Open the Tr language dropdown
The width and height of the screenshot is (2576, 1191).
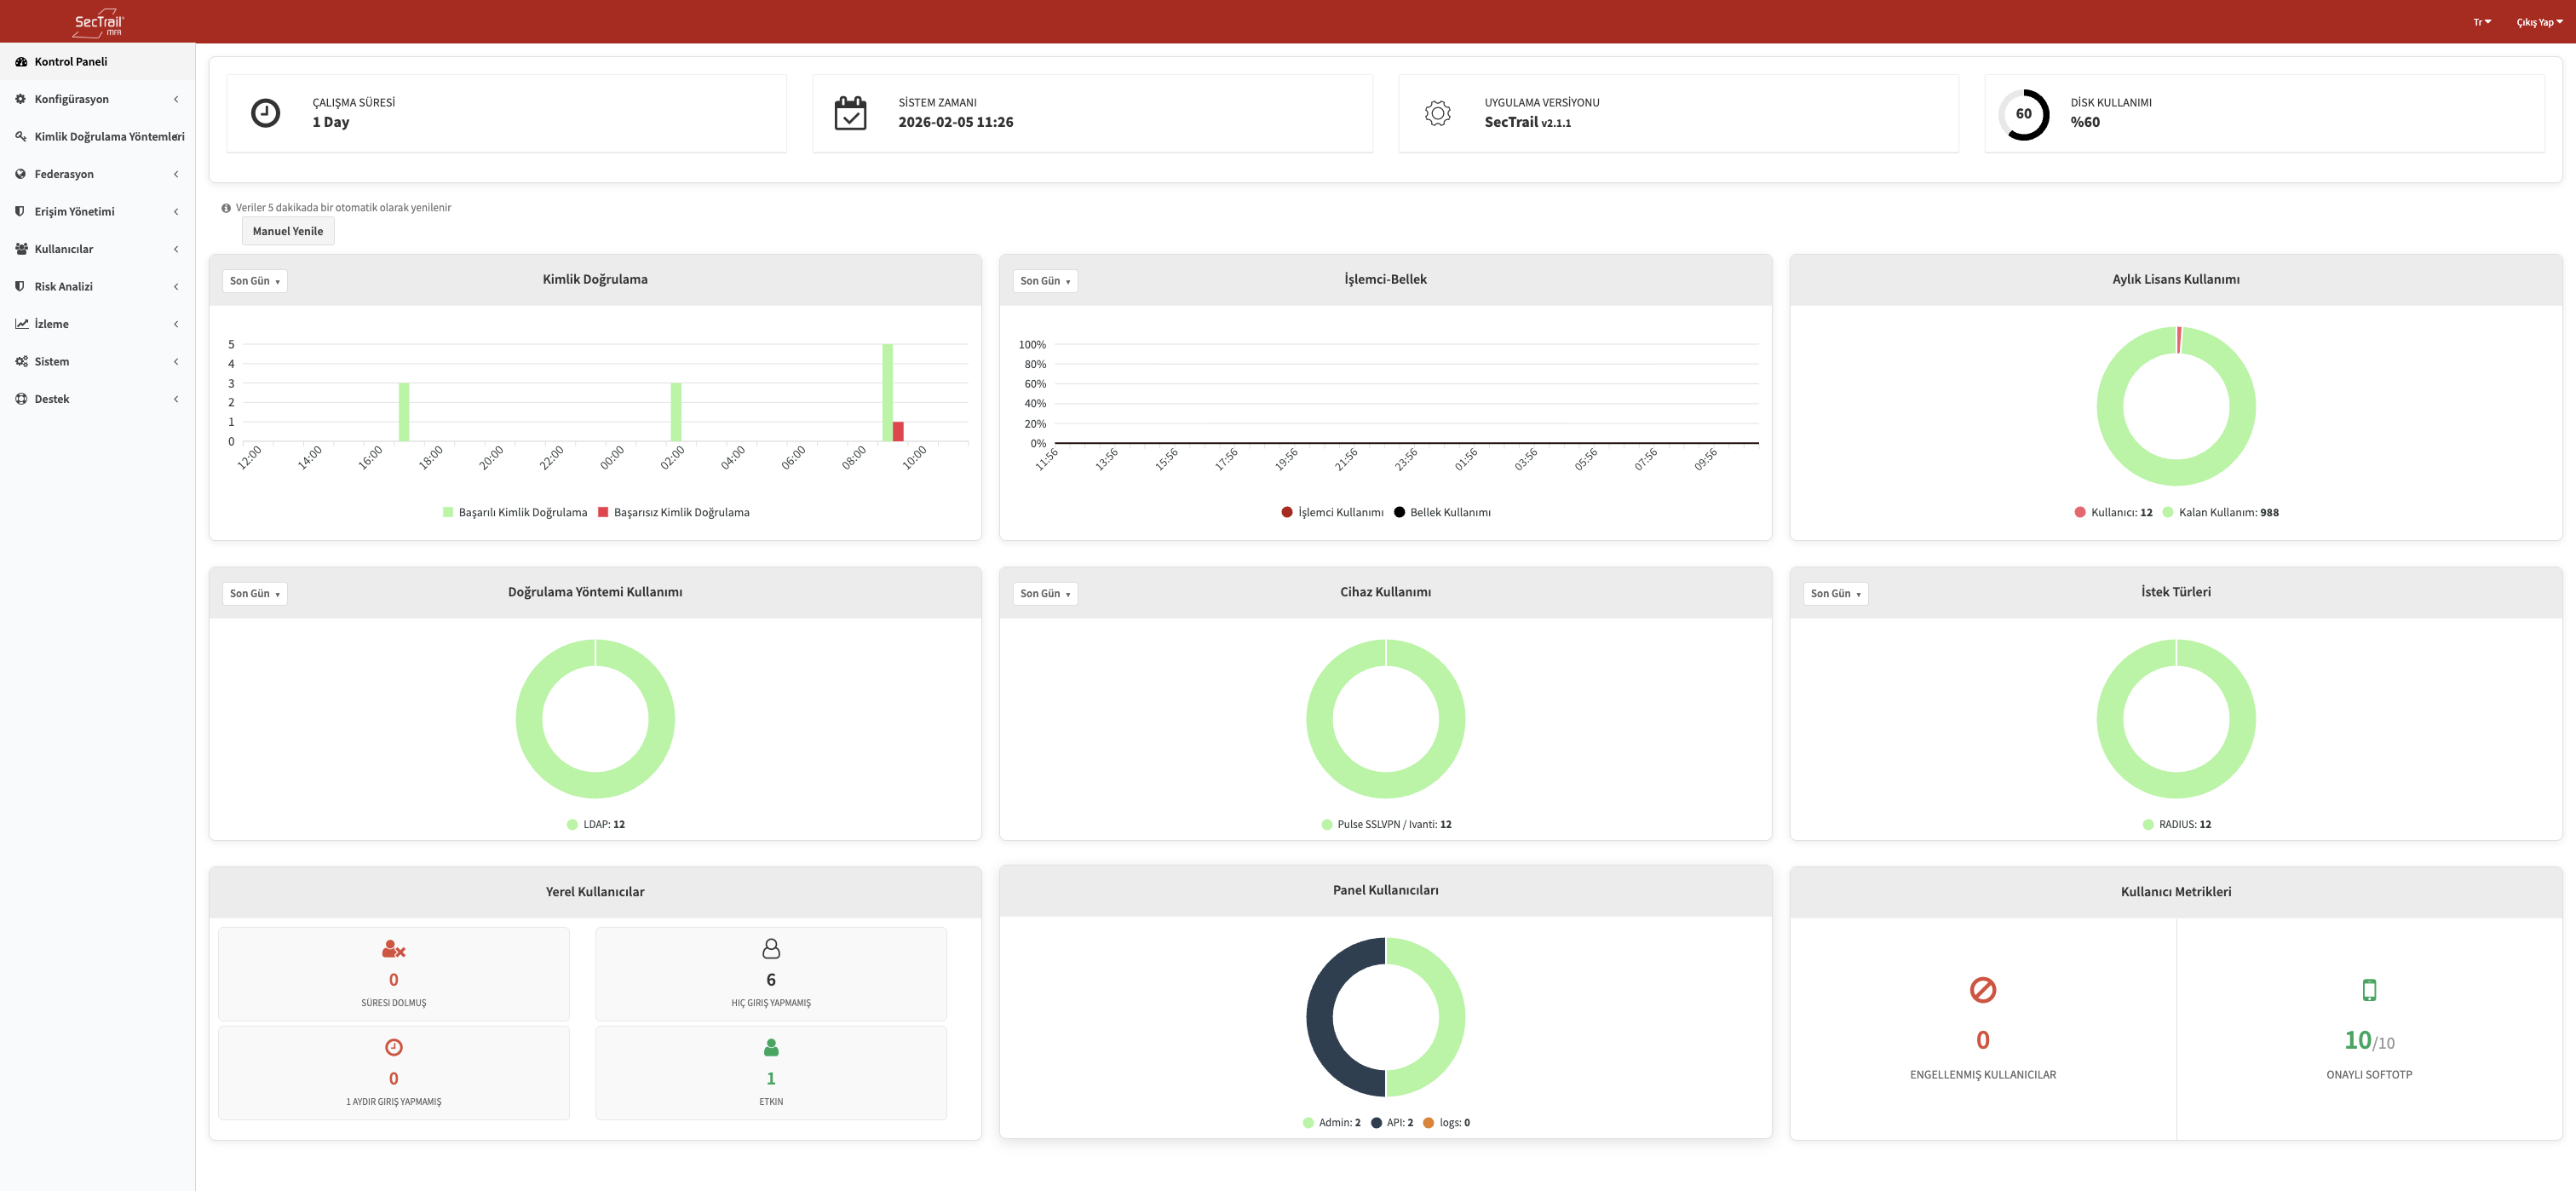click(2483, 20)
